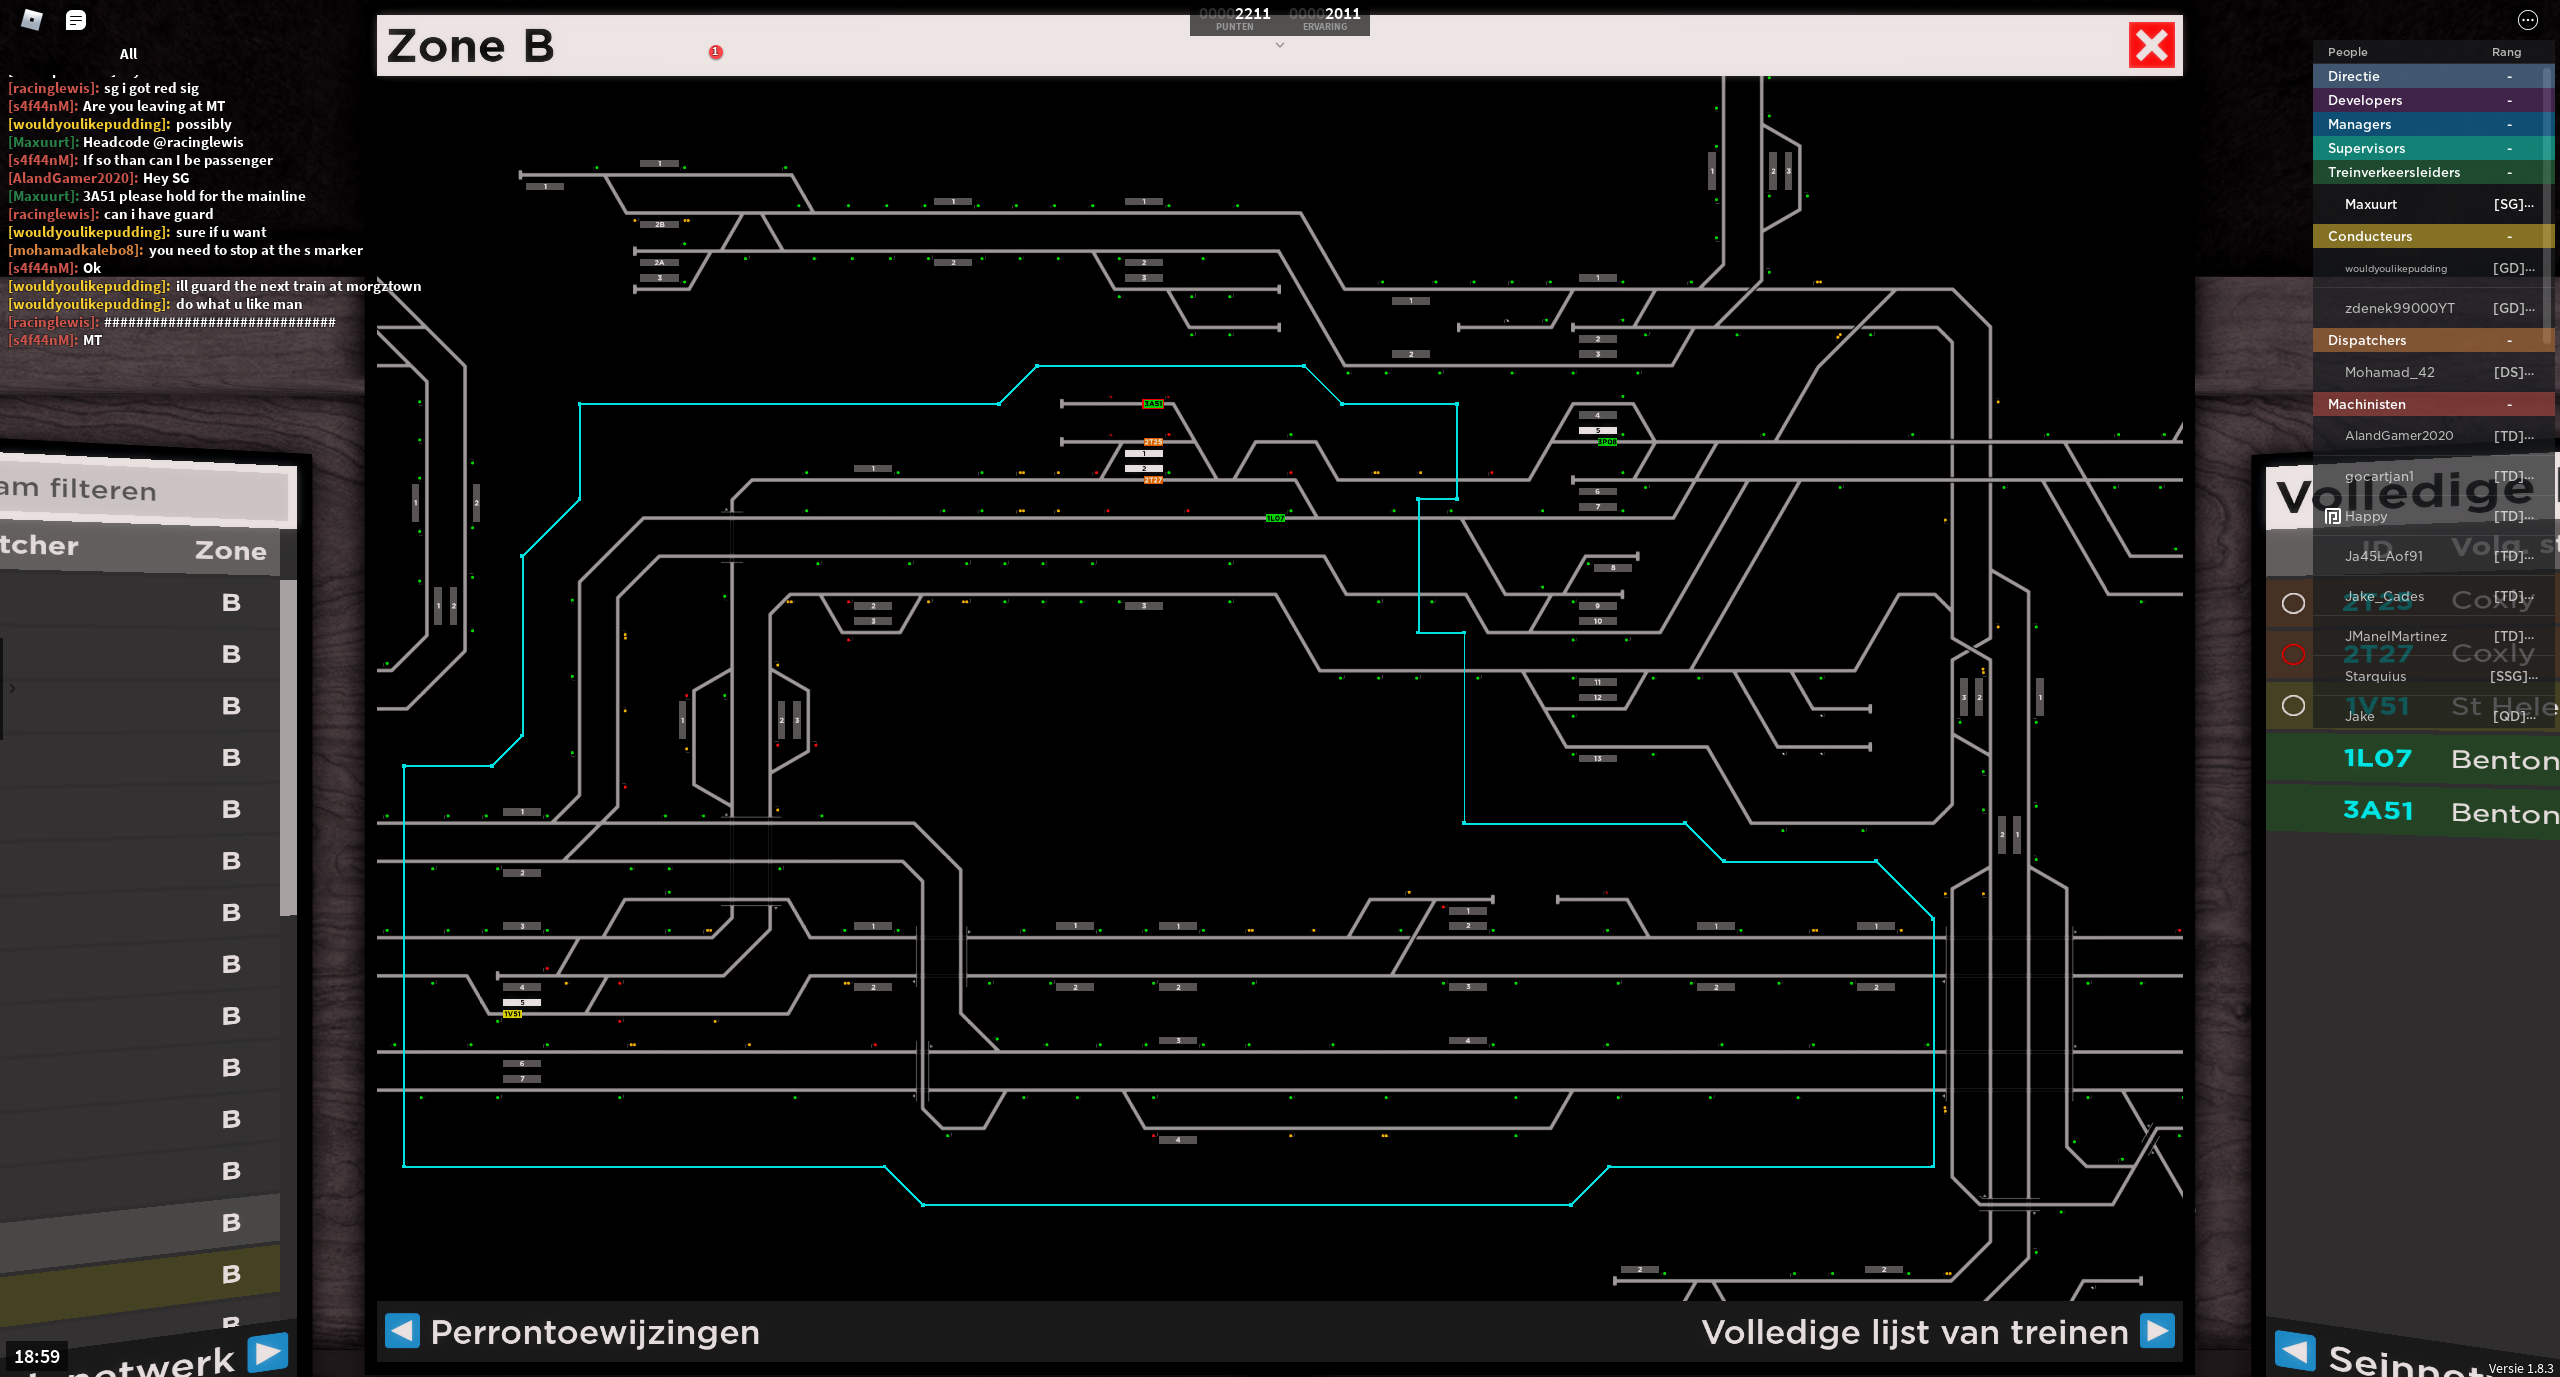Select the radio circle for train 2T25

tap(2293, 603)
